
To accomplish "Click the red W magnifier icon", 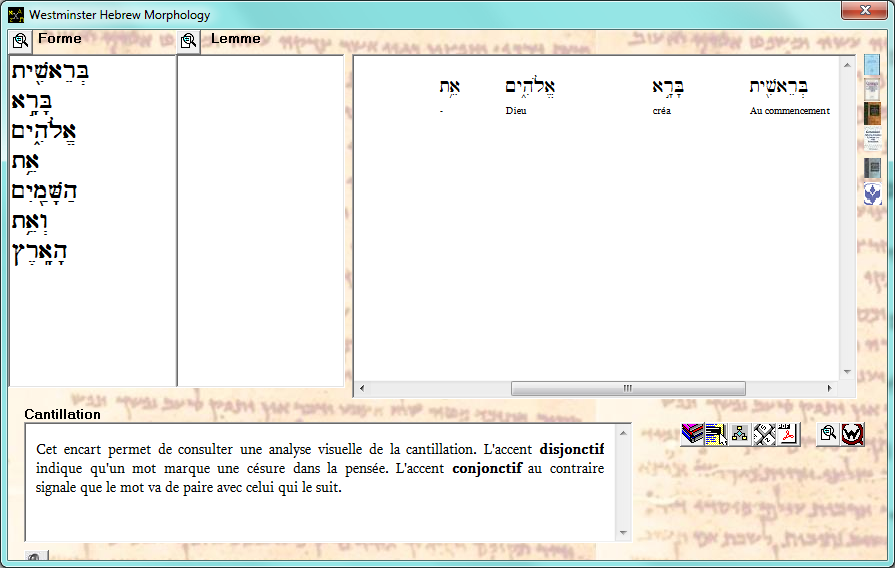I will point(852,434).
